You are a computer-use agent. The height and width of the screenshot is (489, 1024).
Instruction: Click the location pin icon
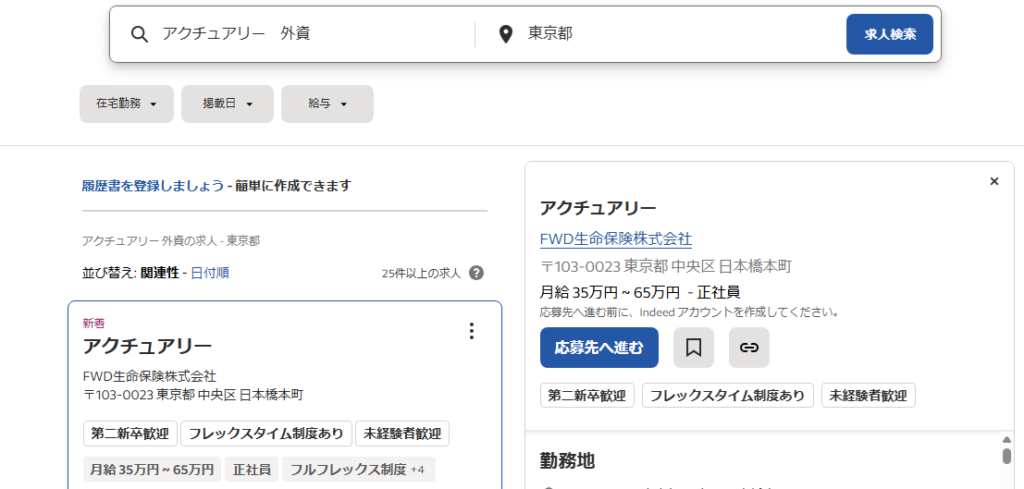pyautogui.click(x=505, y=35)
